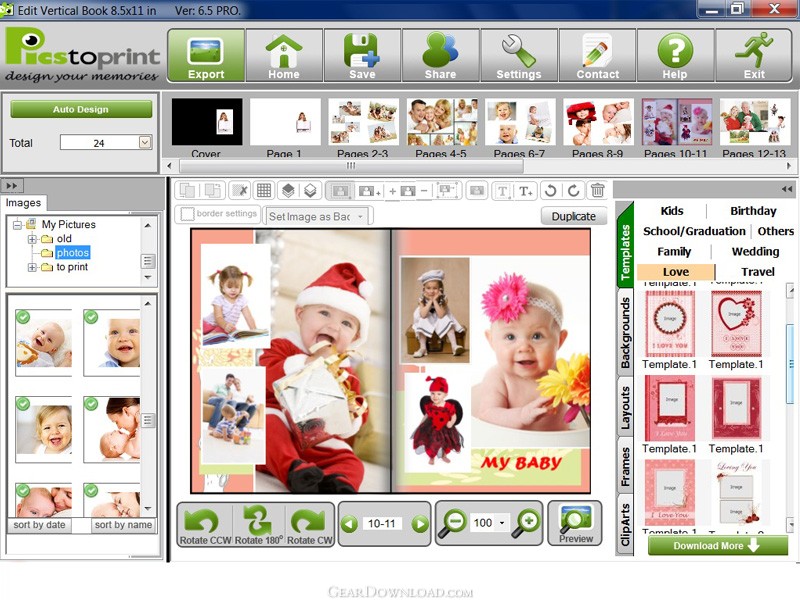Collapse the left images panel arrows

(12, 186)
